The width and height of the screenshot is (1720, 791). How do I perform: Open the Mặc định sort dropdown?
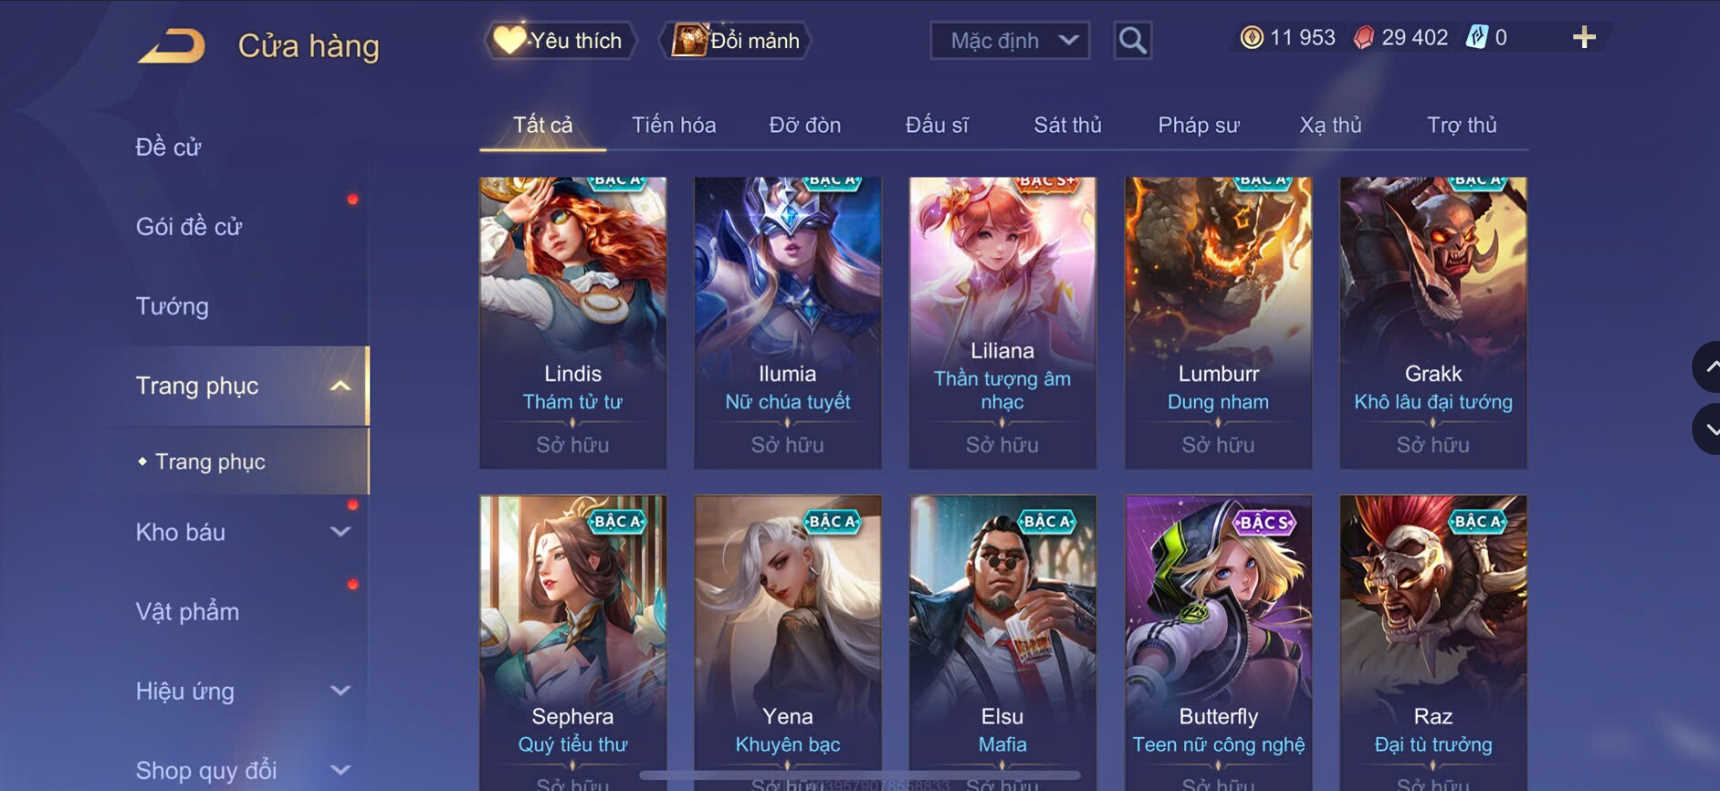click(x=1010, y=41)
